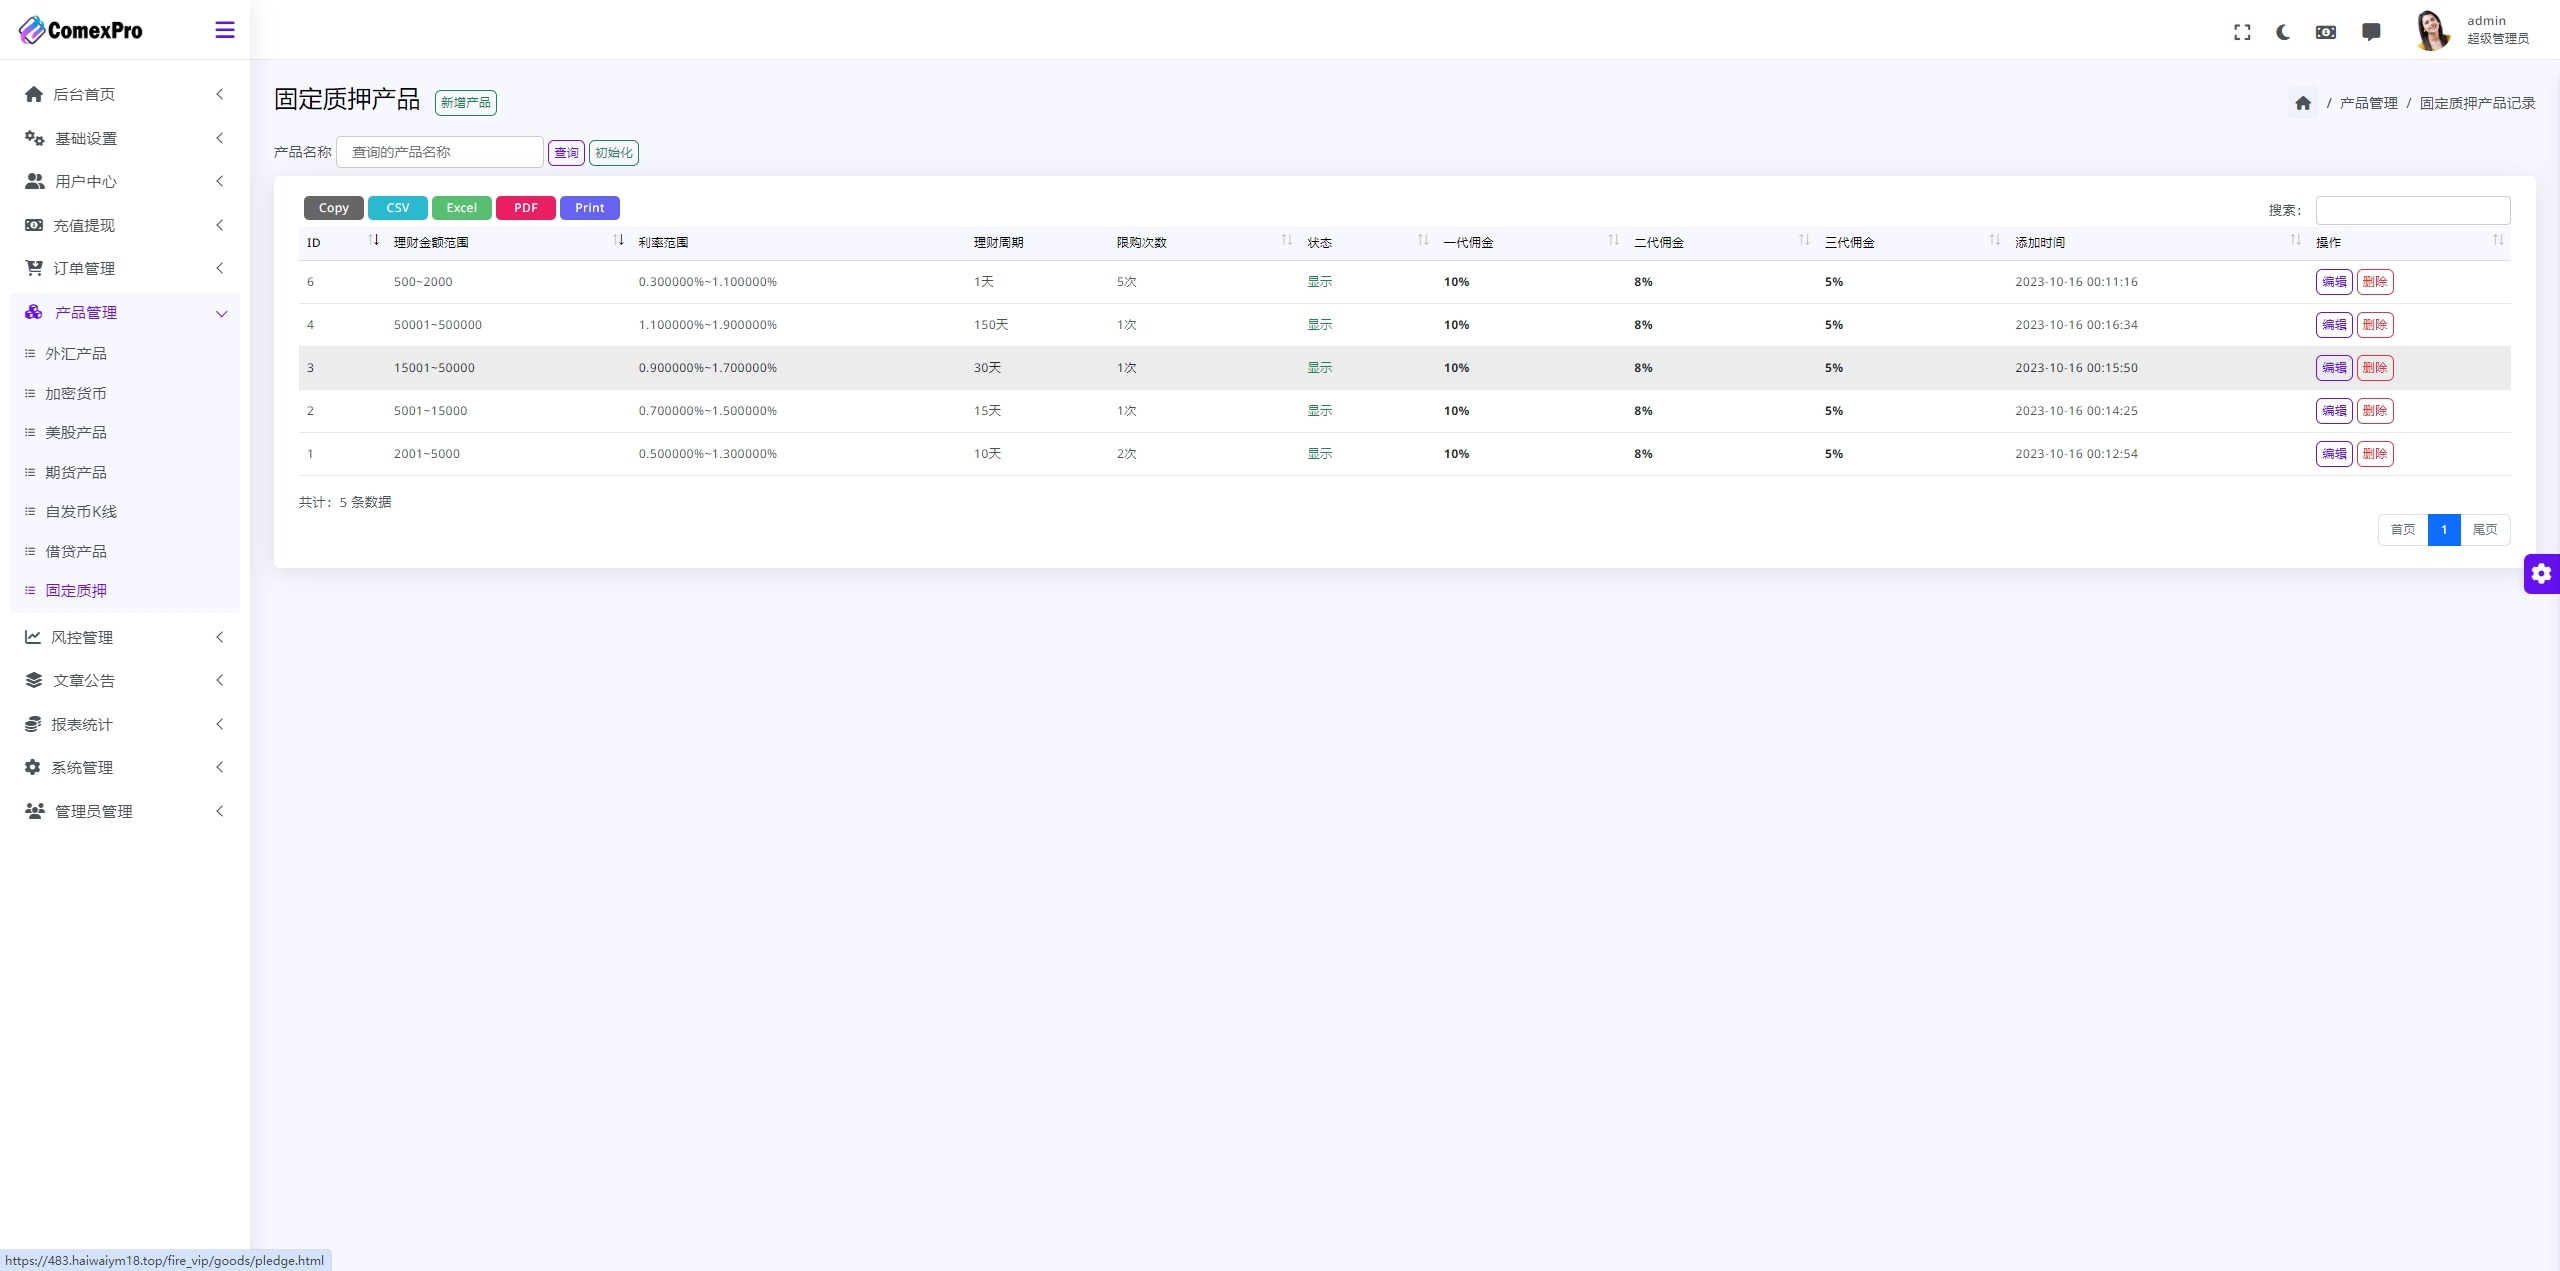Click the Excel export icon
Screen dimensions: 2560x1271
click(460, 207)
